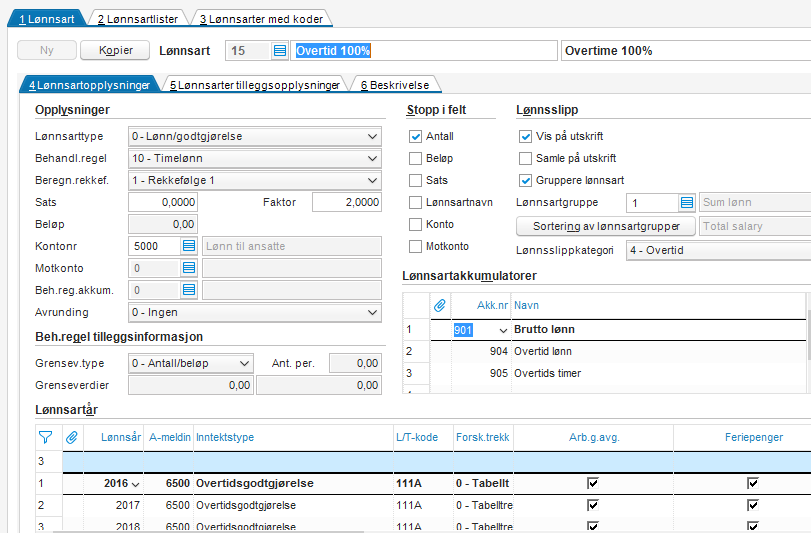Click the Faktor field showing 2,0000
The height and width of the screenshot is (533, 811).
point(347,202)
